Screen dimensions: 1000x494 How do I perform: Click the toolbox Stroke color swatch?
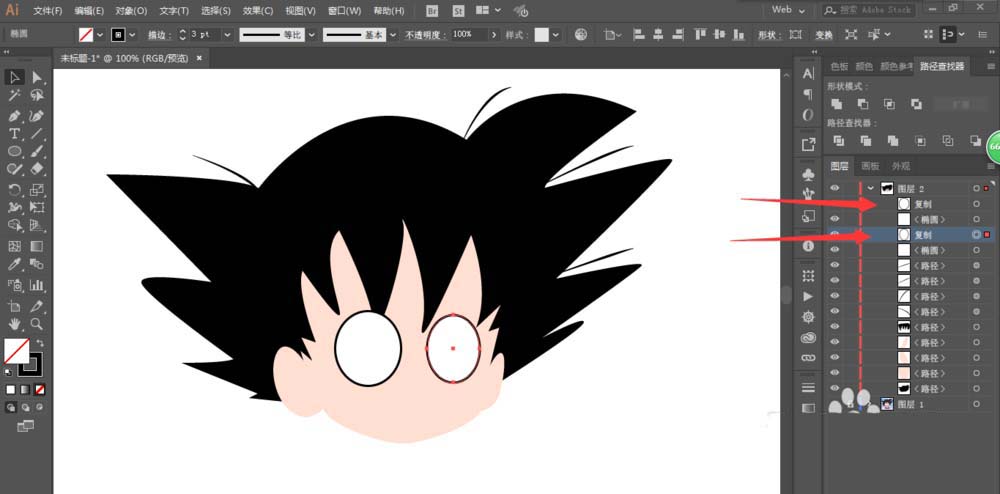coord(30,364)
